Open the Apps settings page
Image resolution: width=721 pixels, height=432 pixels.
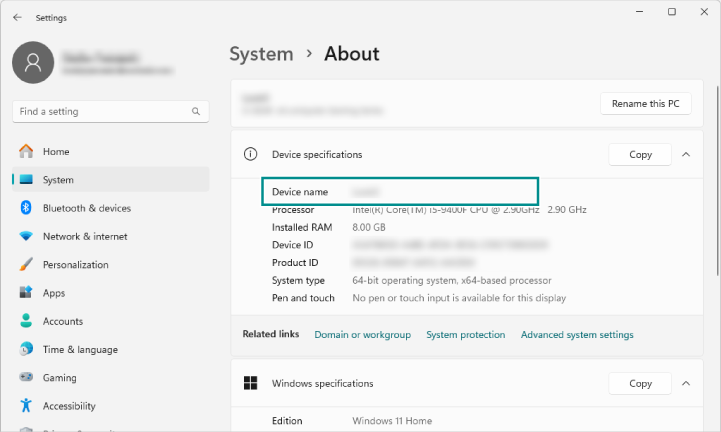point(55,293)
